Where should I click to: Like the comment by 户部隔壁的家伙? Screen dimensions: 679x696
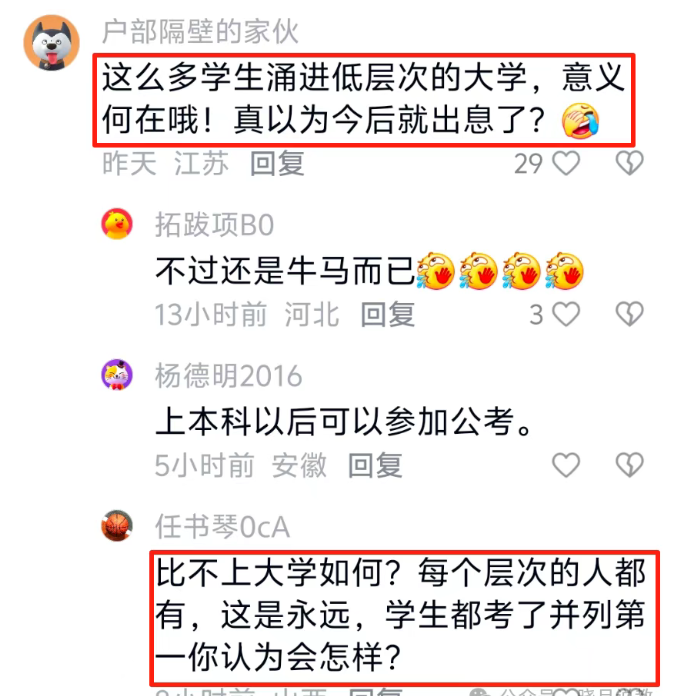[566, 163]
